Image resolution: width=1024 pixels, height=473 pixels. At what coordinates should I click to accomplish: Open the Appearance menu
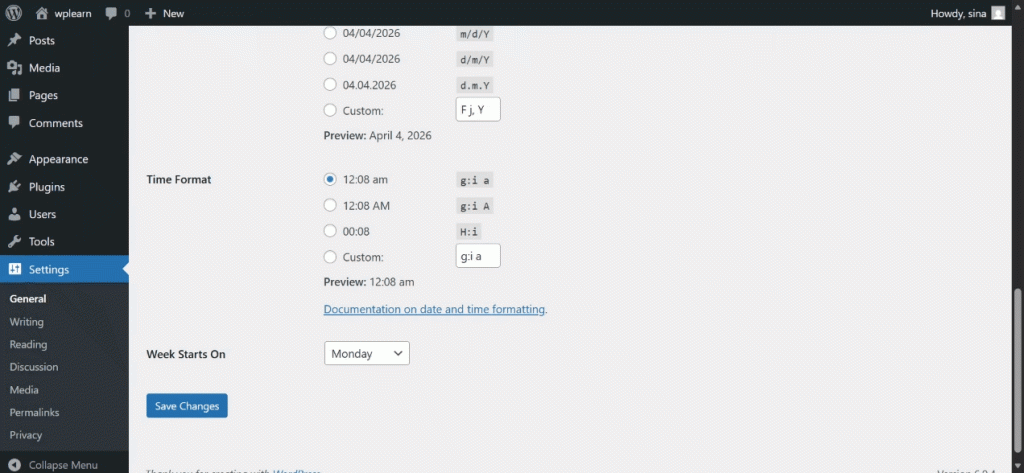pos(58,159)
